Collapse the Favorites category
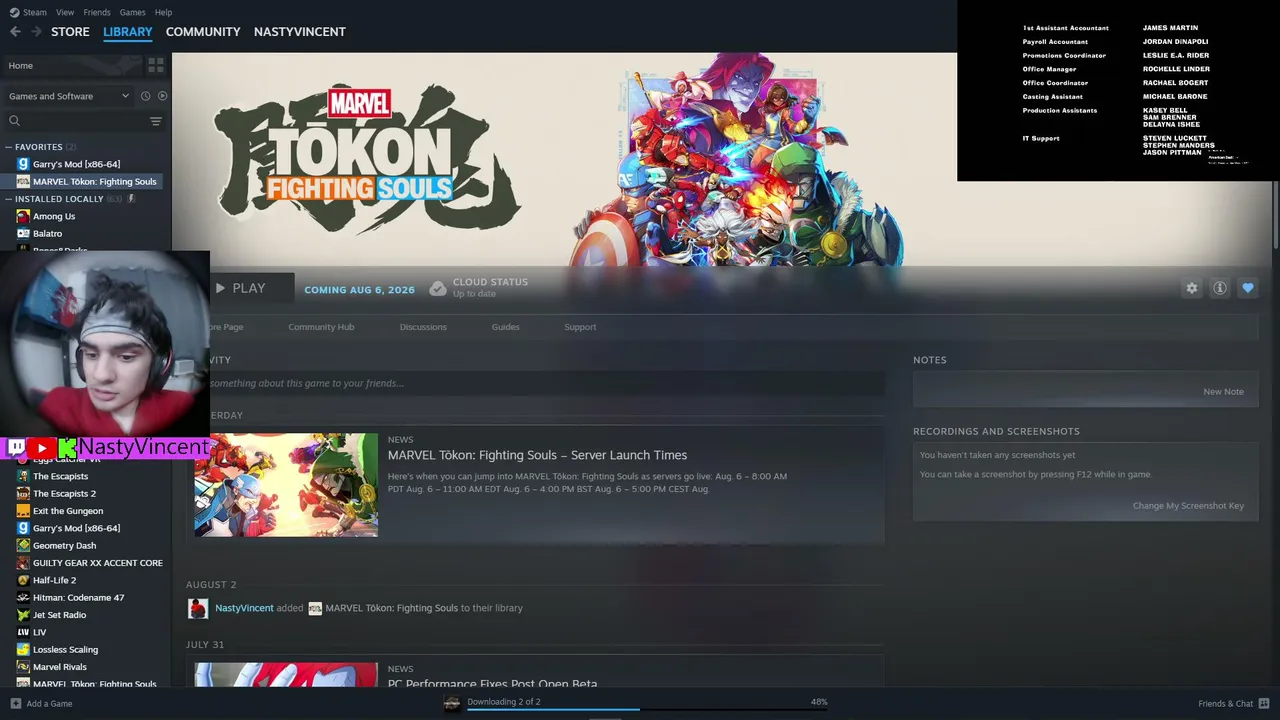 click(x=9, y=147)
